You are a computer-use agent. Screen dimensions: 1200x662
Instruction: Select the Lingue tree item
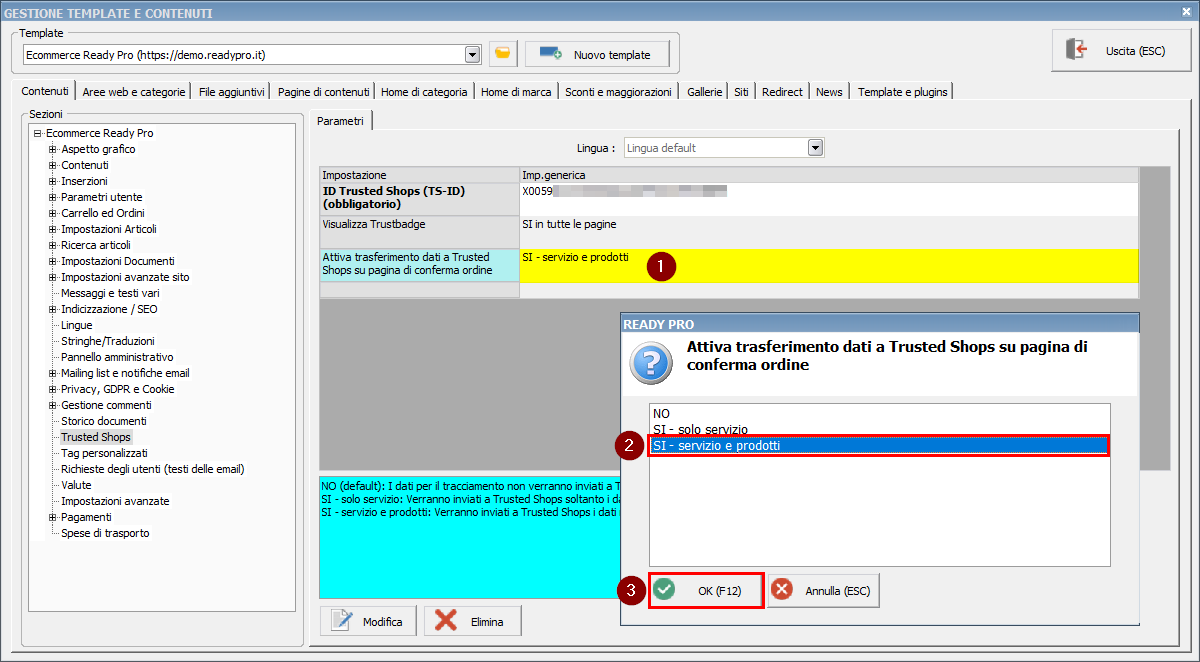tap(76, 325)
